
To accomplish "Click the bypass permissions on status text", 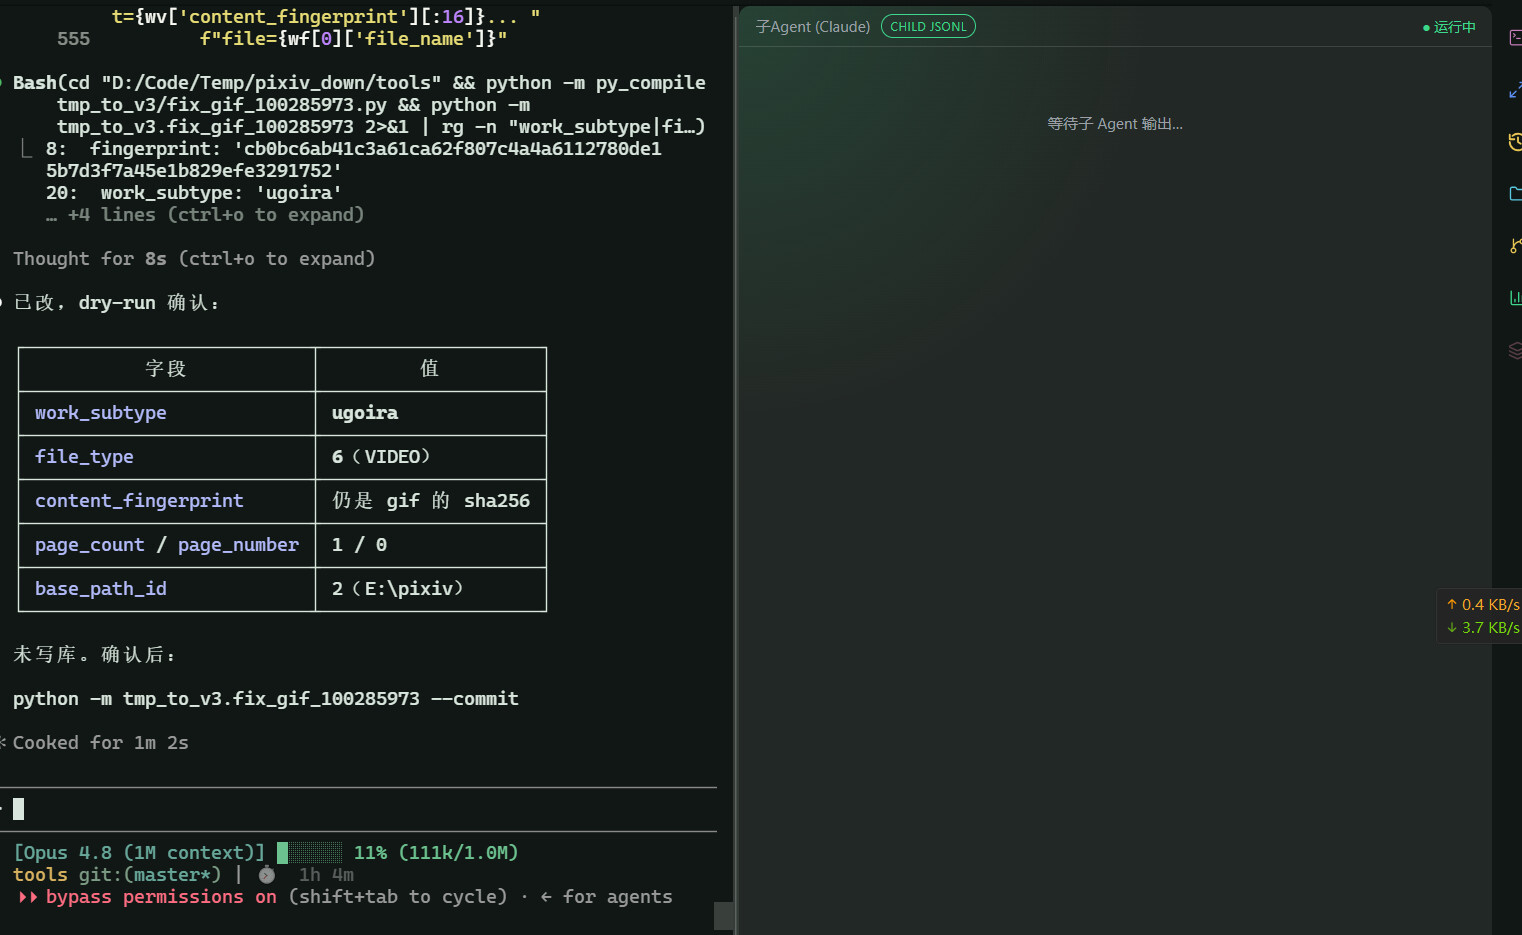I will [161, 897].
